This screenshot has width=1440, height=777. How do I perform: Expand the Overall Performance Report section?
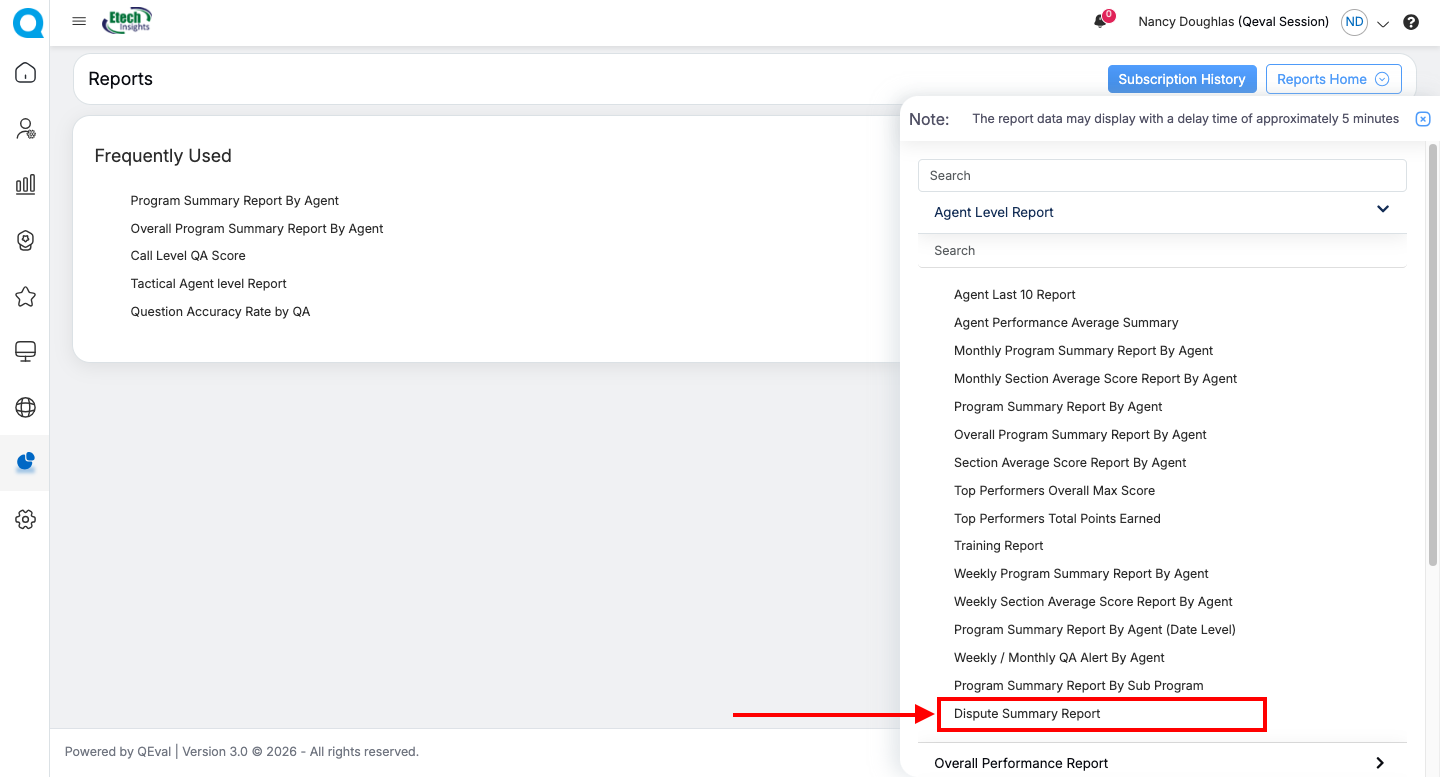coord(1380,763)
